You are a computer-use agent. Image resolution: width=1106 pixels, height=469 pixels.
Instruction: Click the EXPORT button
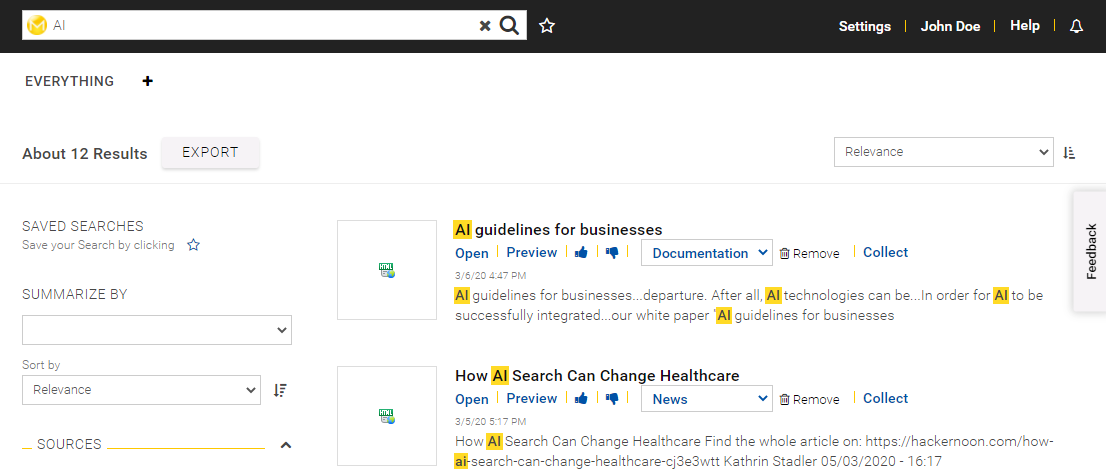pyautogui.click(x=210, y=152)
